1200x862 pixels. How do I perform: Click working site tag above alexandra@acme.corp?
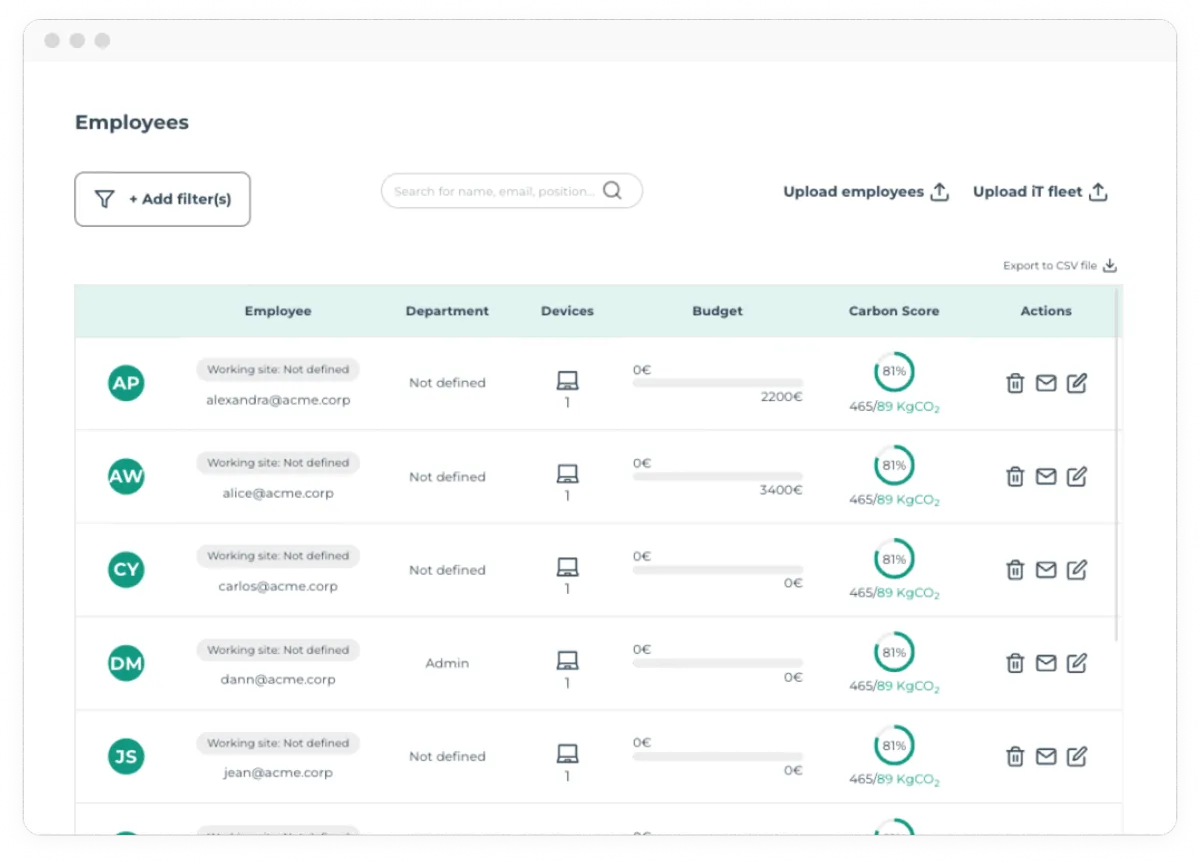point(278,369)
